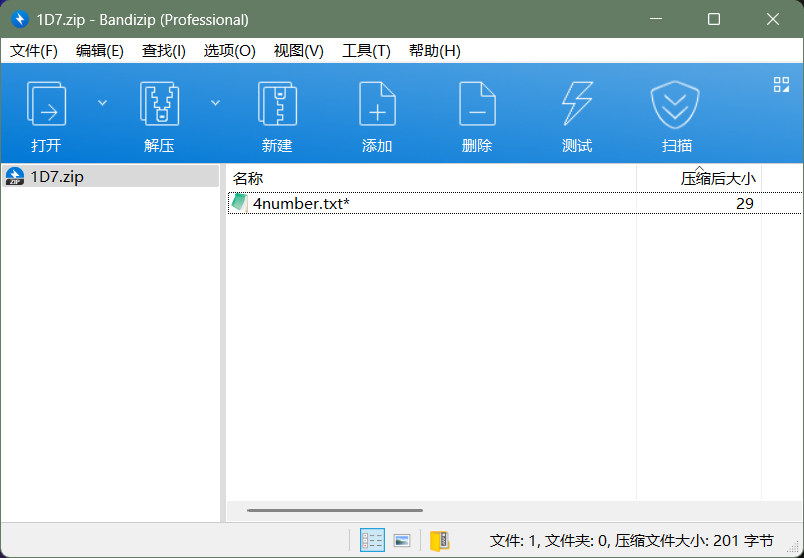Minimize the Bandizip window
This screenshot has height=558, width=804.
click(656, 19)
